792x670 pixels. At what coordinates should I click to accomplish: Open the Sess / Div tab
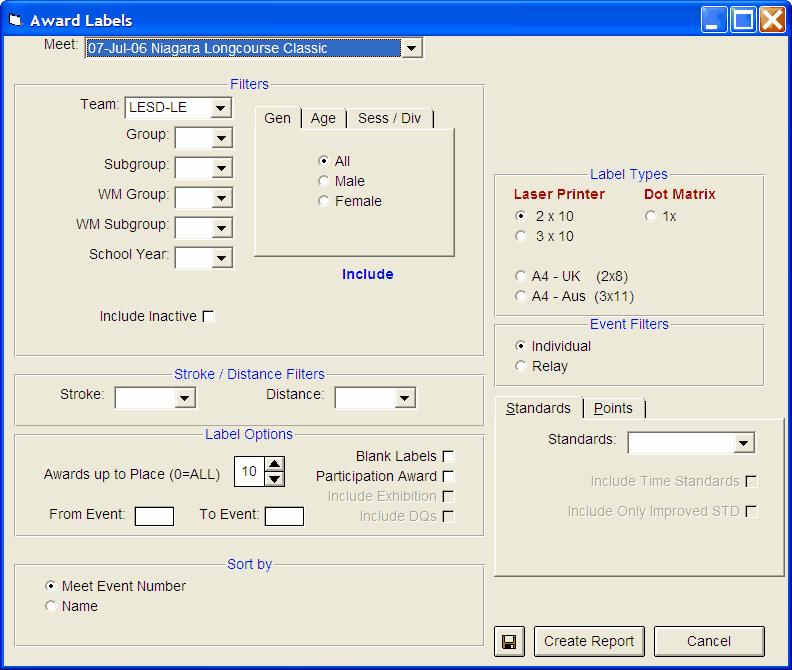coord(389,118)
